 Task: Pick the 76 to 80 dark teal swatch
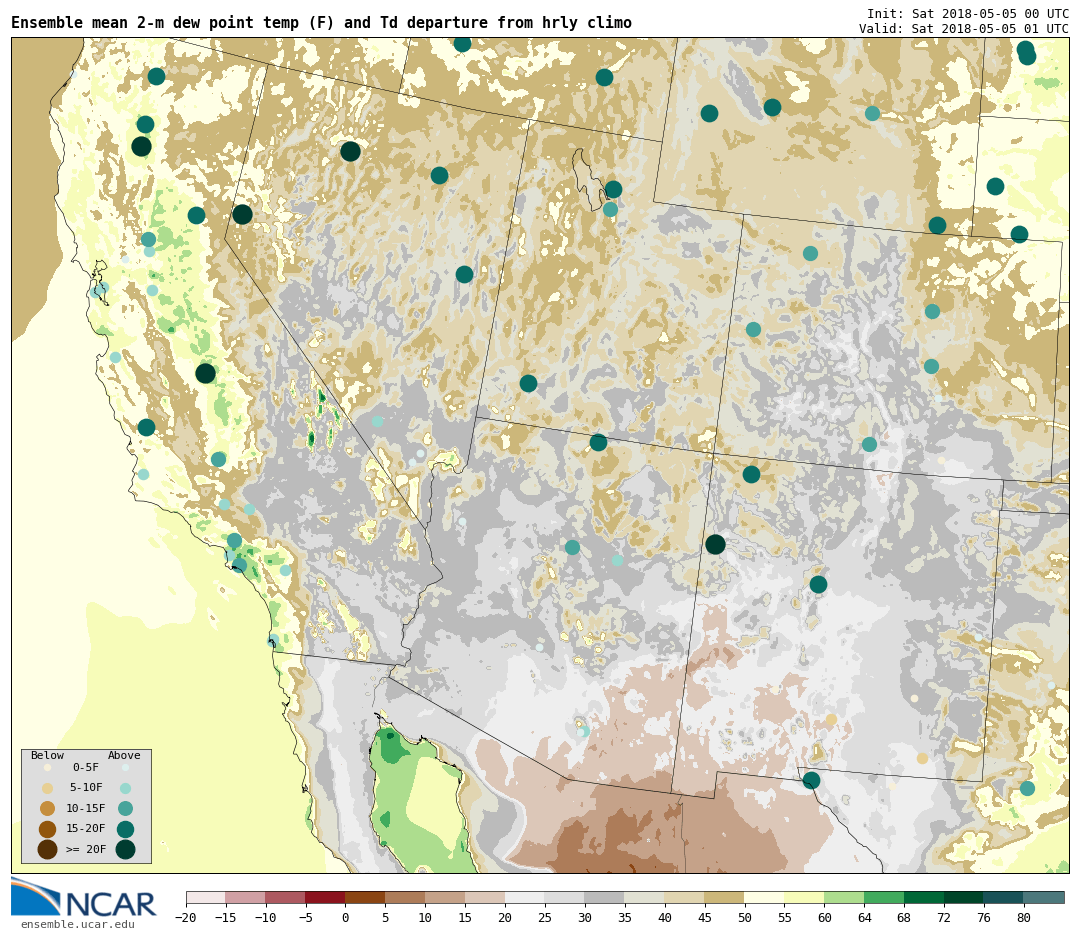[1005, 897]
